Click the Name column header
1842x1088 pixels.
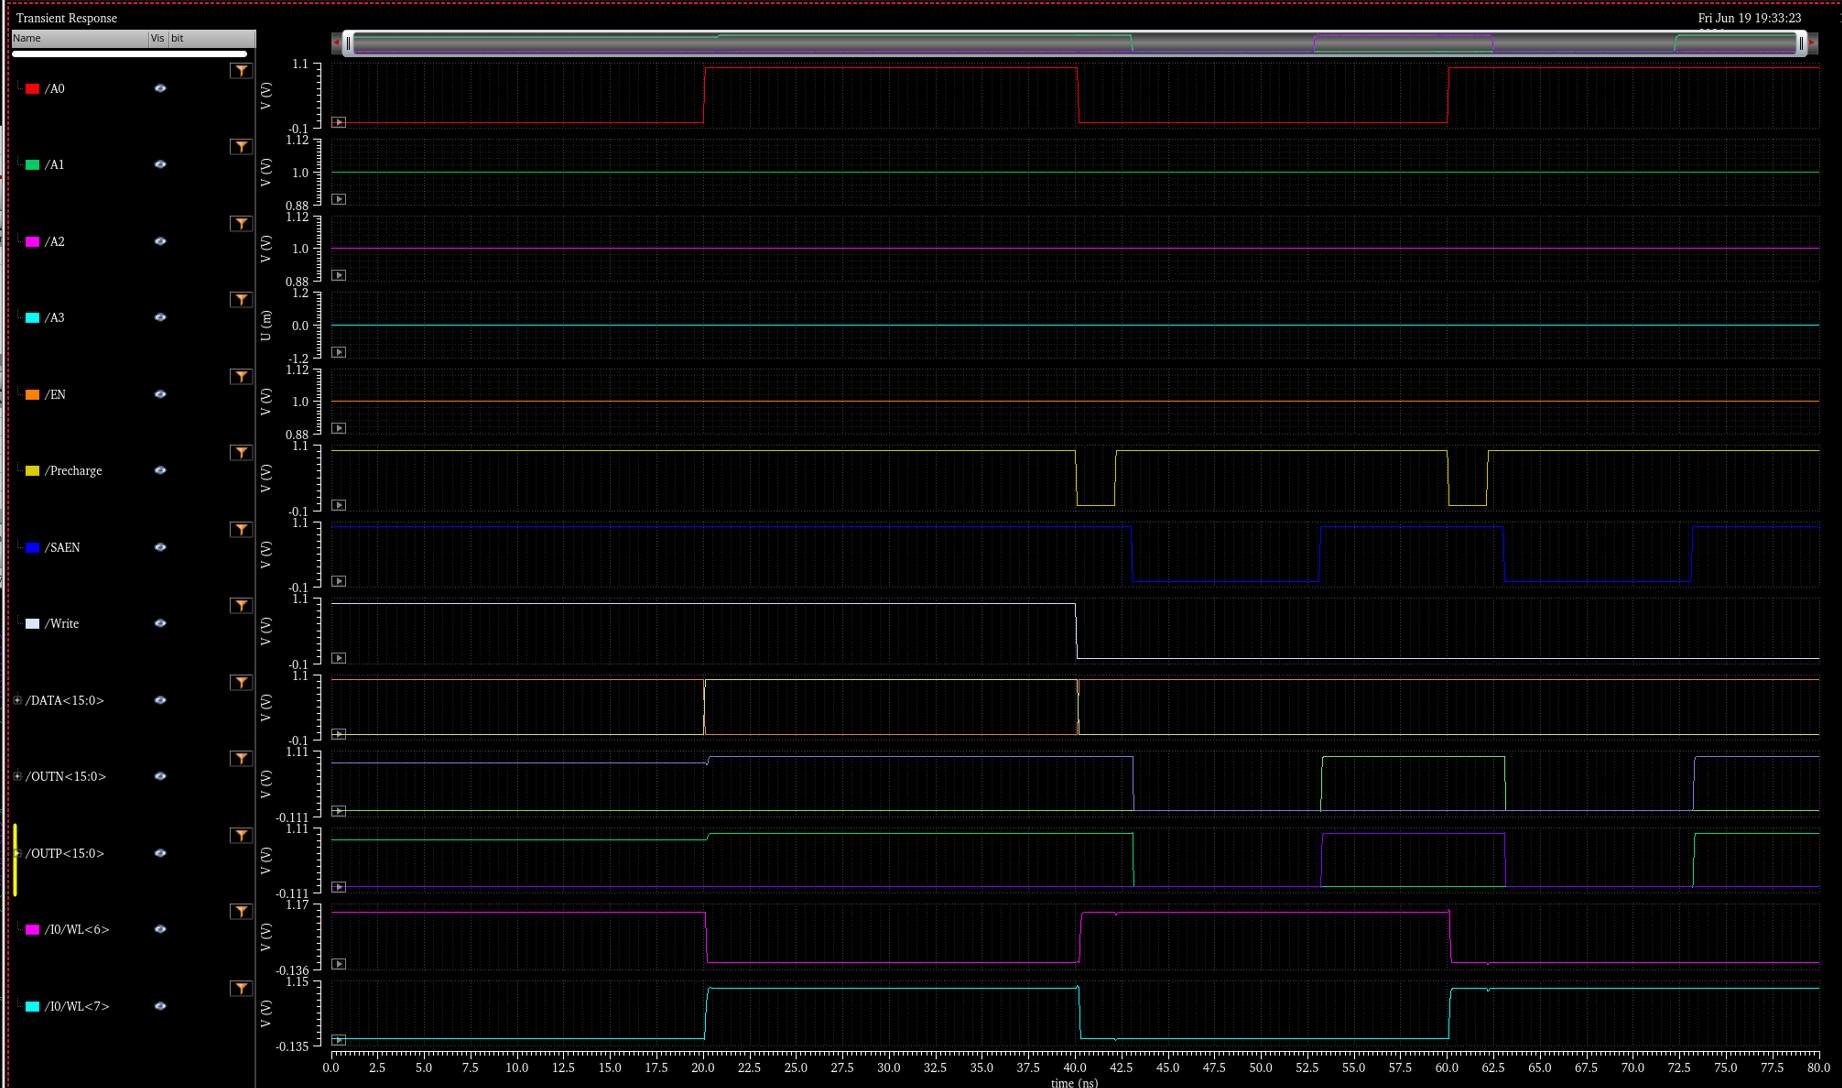point(79,39)
